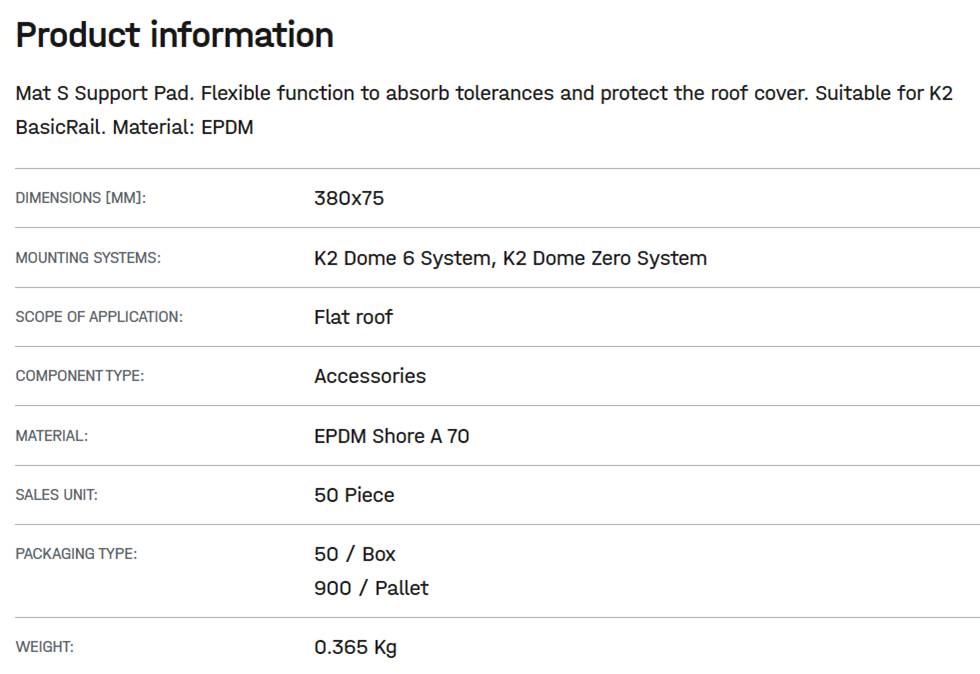The image size is (980, 674).
Task: Select the COMPONENT TYPE label
Action: pos(80,376)
